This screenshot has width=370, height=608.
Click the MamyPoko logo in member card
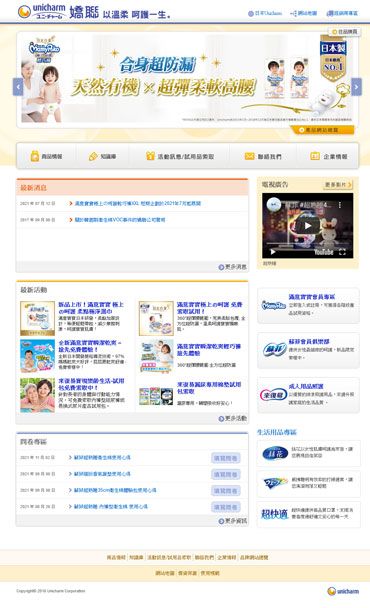(x=273, y=306)
